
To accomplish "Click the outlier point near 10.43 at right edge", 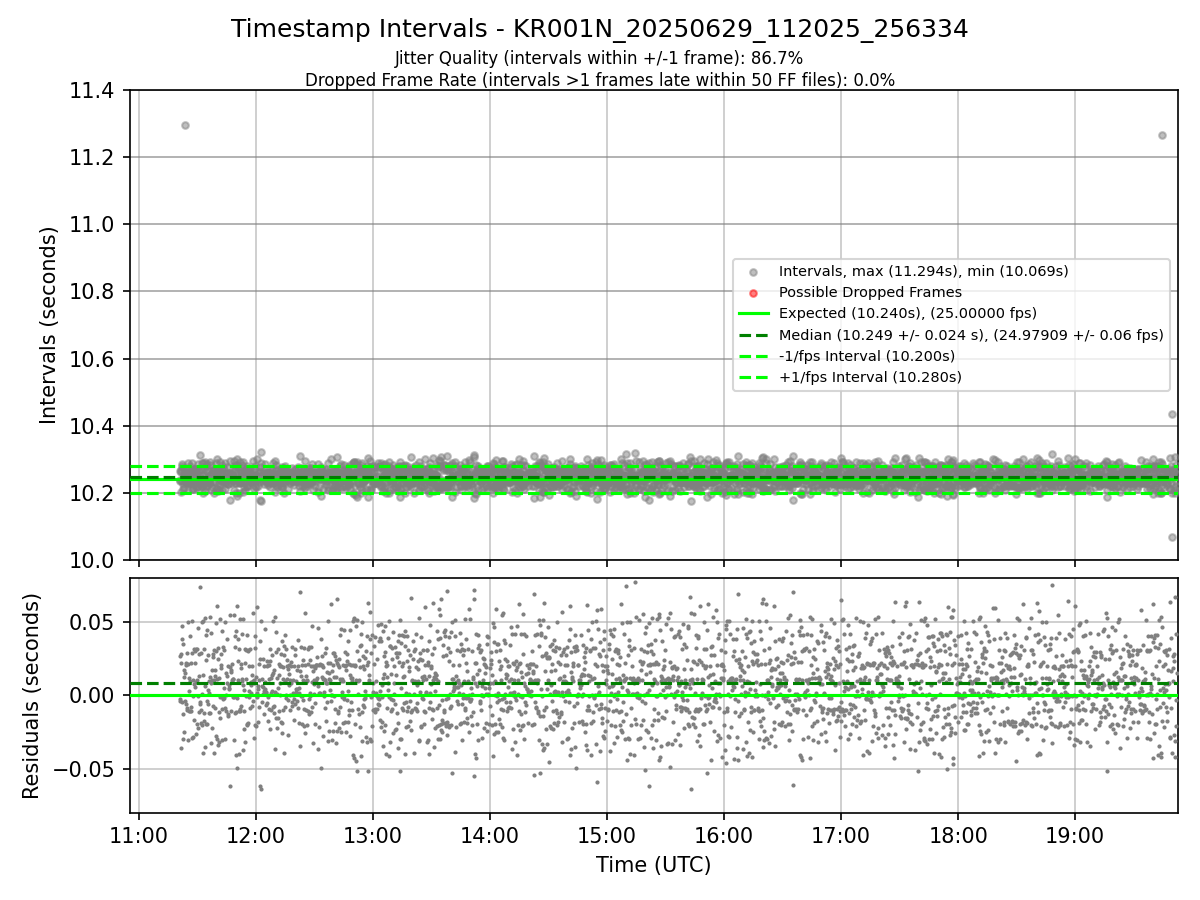I will click(x=1172, y=414).
